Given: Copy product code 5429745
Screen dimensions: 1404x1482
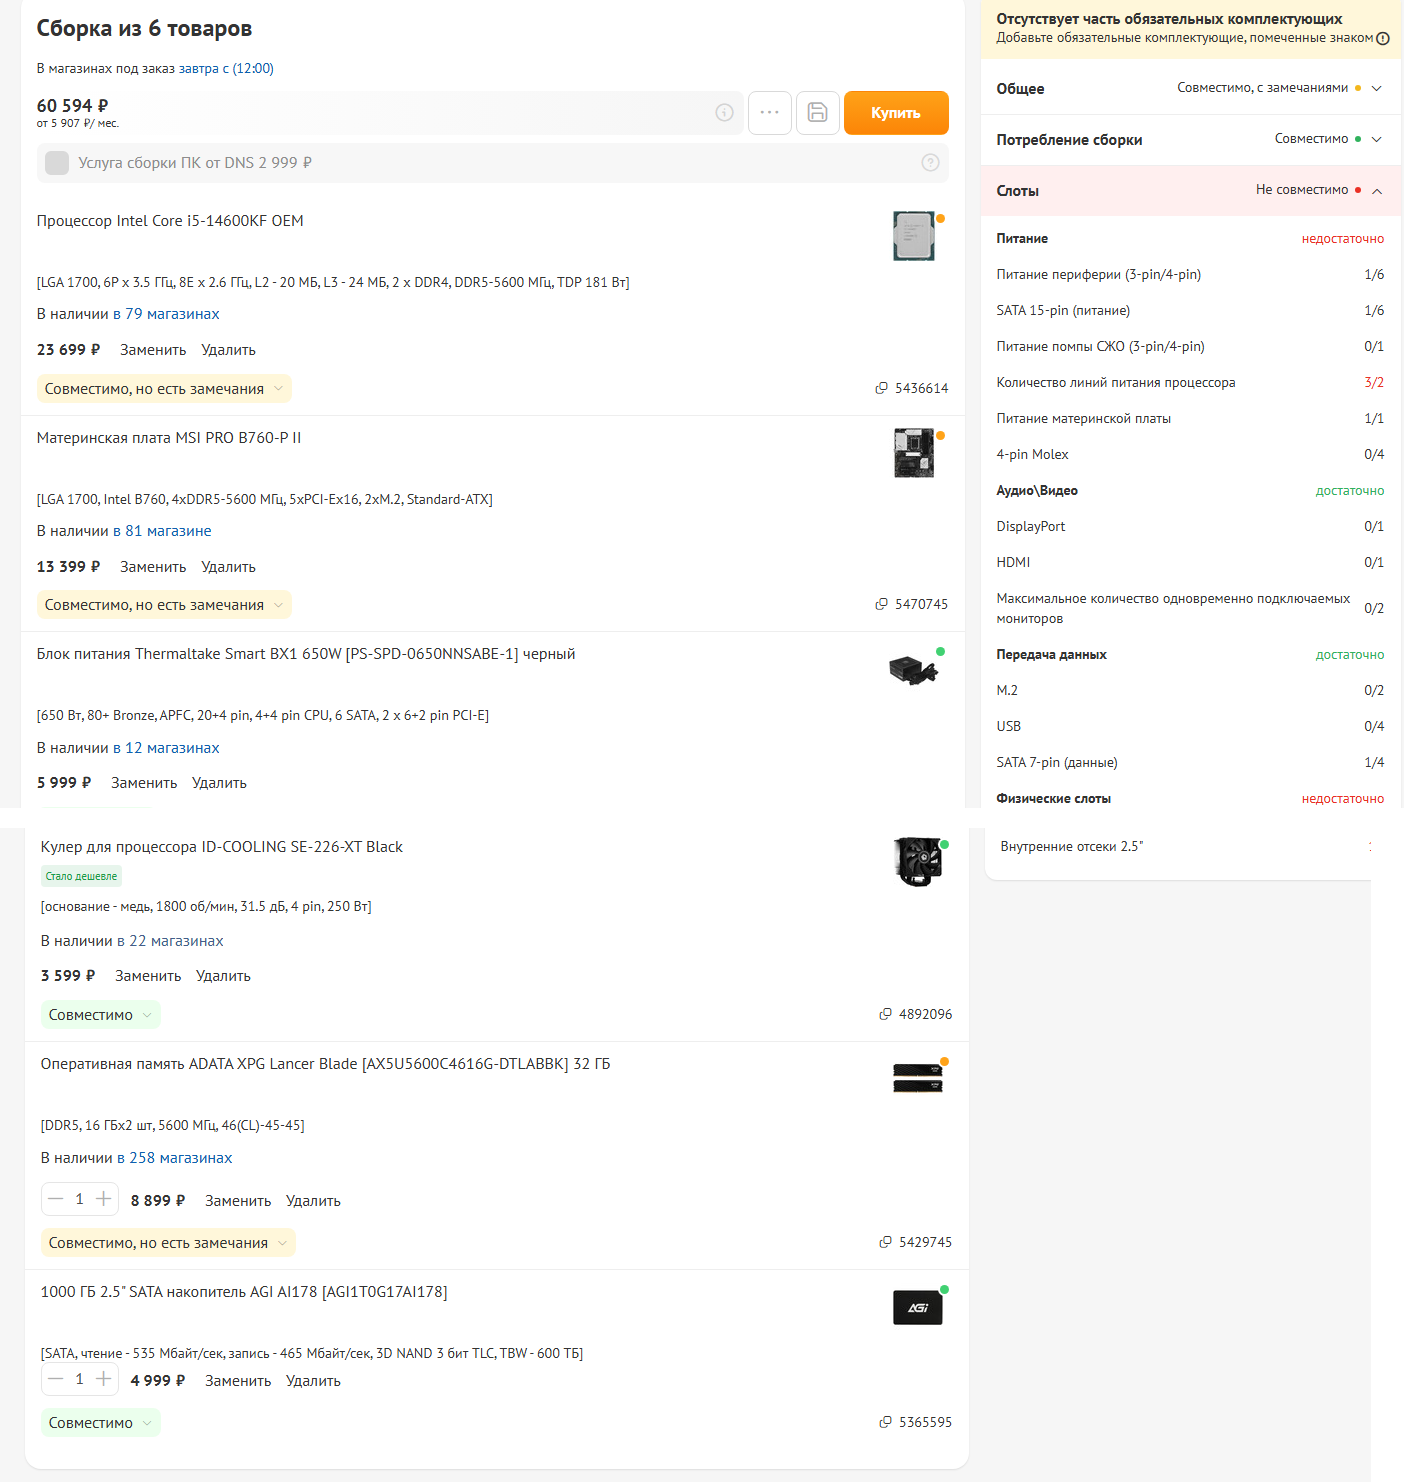Looking at the screenshot, I should click(885, 1242).
